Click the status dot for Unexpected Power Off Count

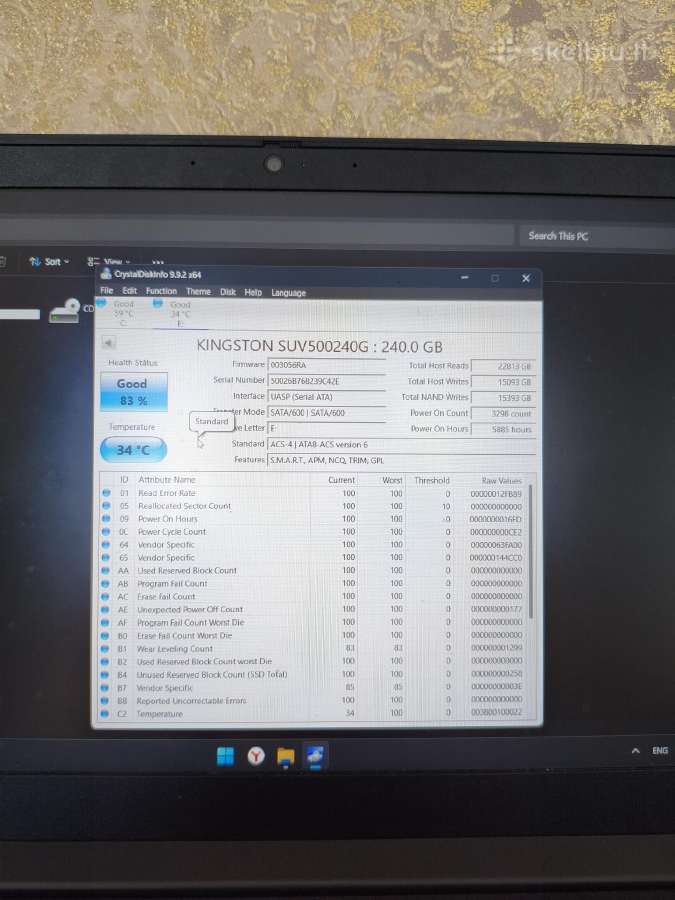105,609
